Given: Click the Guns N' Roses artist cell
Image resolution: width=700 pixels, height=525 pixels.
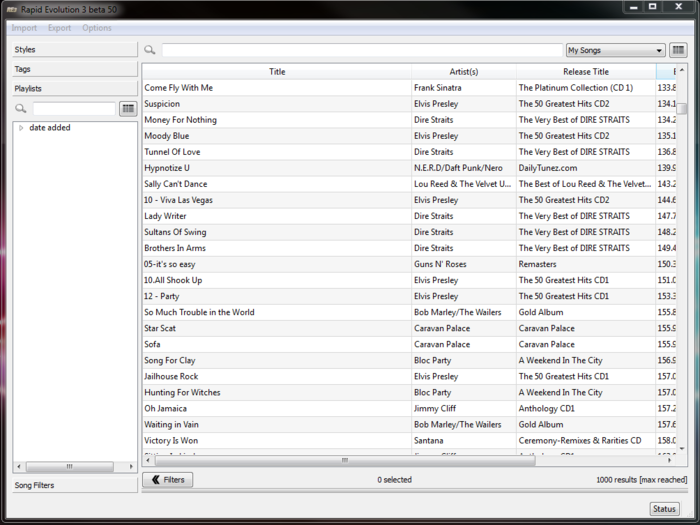Looking at the screenshot, I should coord(464,265).
